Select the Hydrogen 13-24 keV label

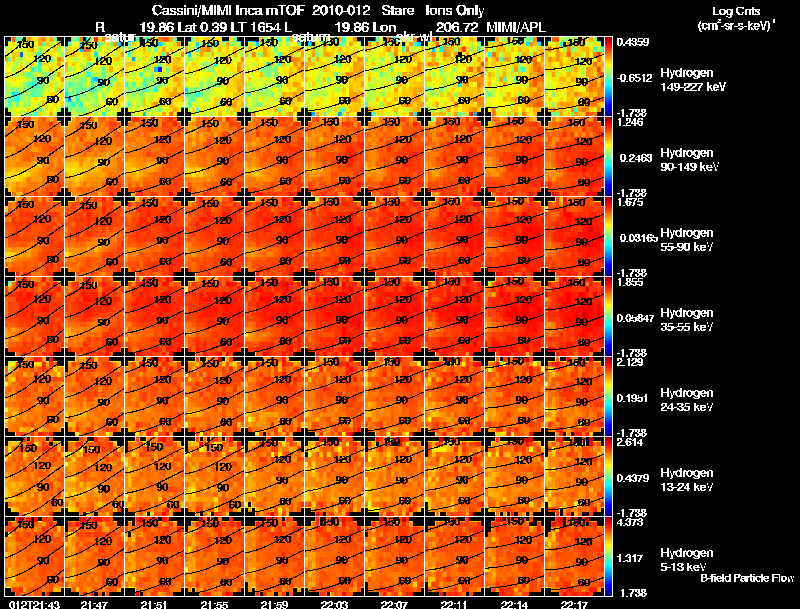(x=687, y=480)
